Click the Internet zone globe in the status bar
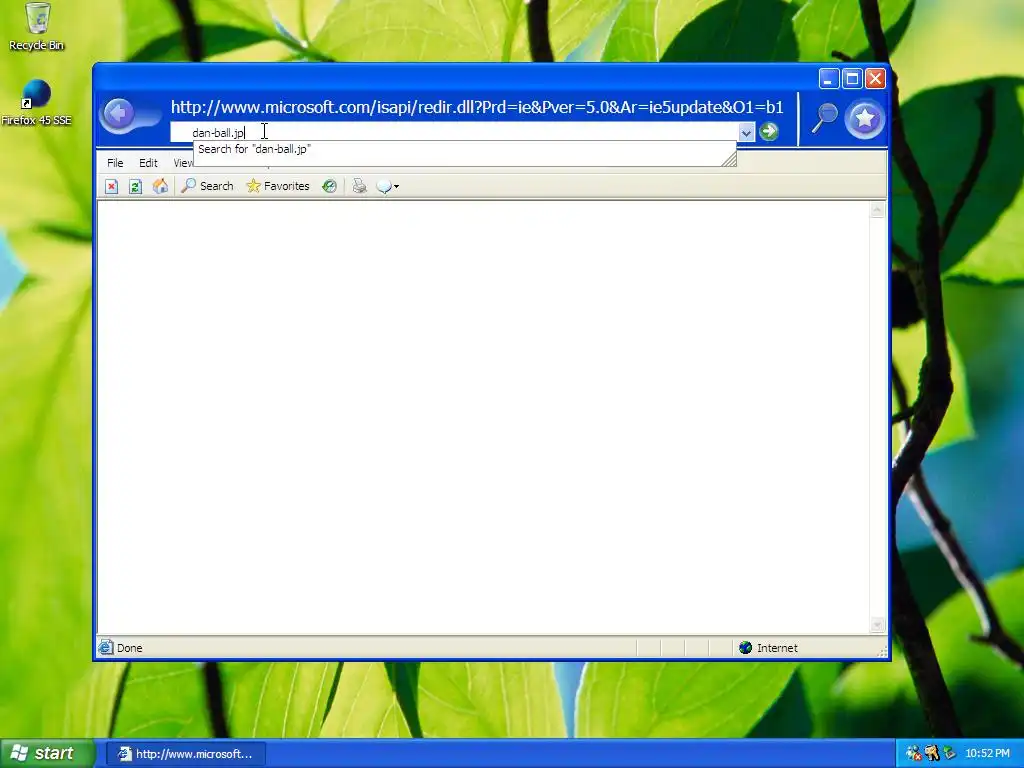Image resolution: width=1024 pixels, height=768 pixels. (745, 648)
